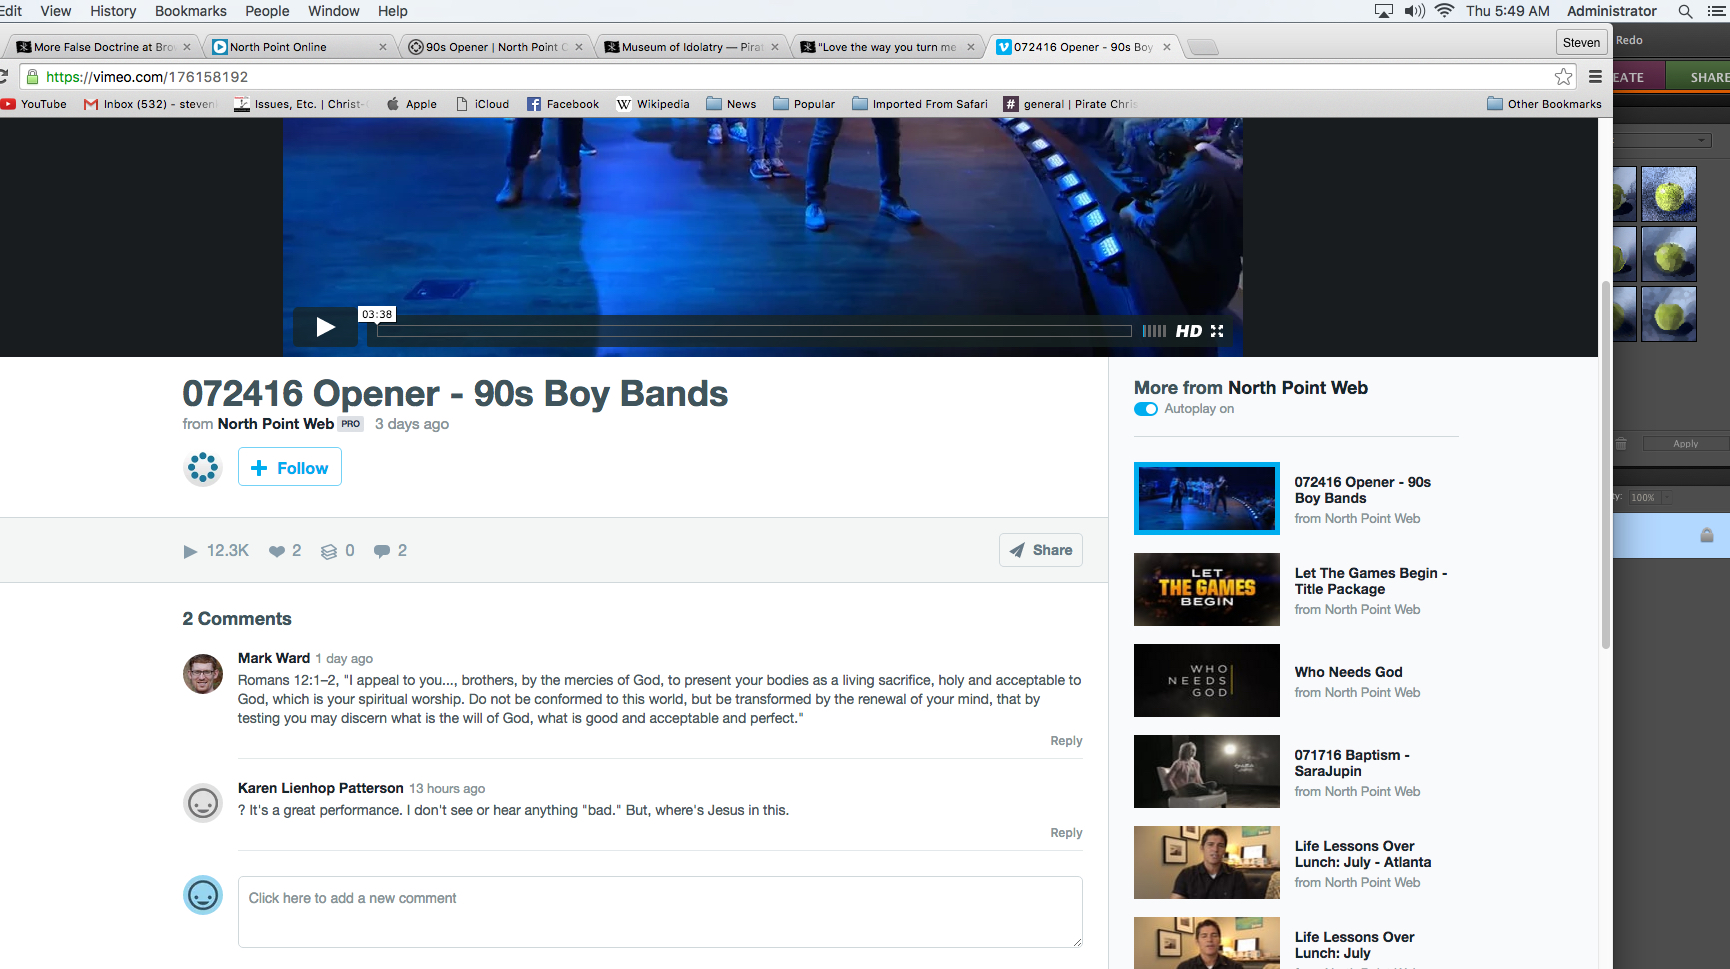The width and height of the screenshot is (1730, 969).
Task: Open Karen Lienhop Patterson's smiley avatar
Action: coord(203,803)
